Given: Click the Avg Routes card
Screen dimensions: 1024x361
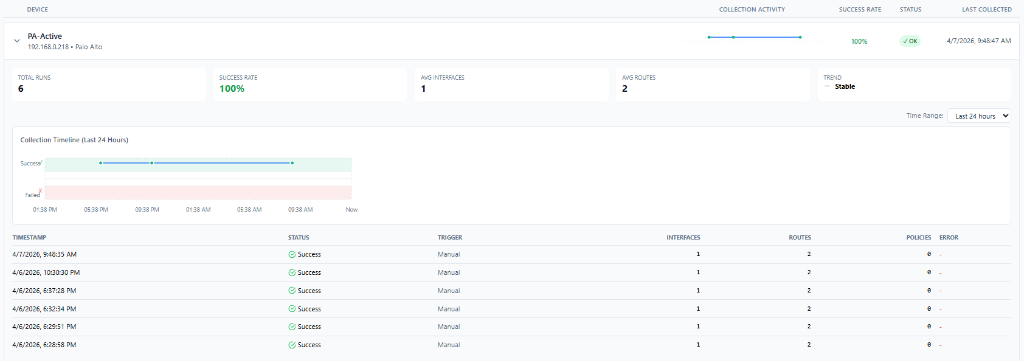Looking at the screenshot, I should pyautogui.click(x=713, y=85).
